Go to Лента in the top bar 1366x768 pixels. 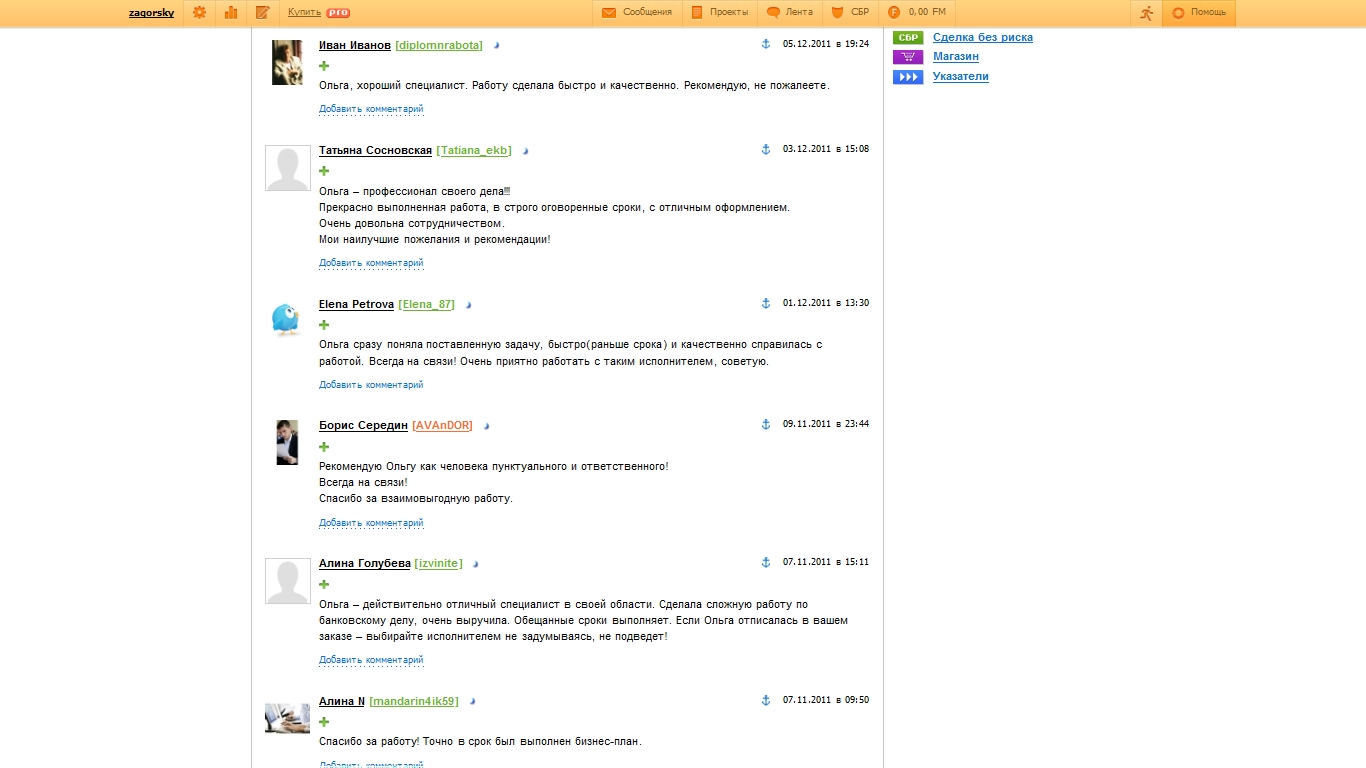click(790, 13)
